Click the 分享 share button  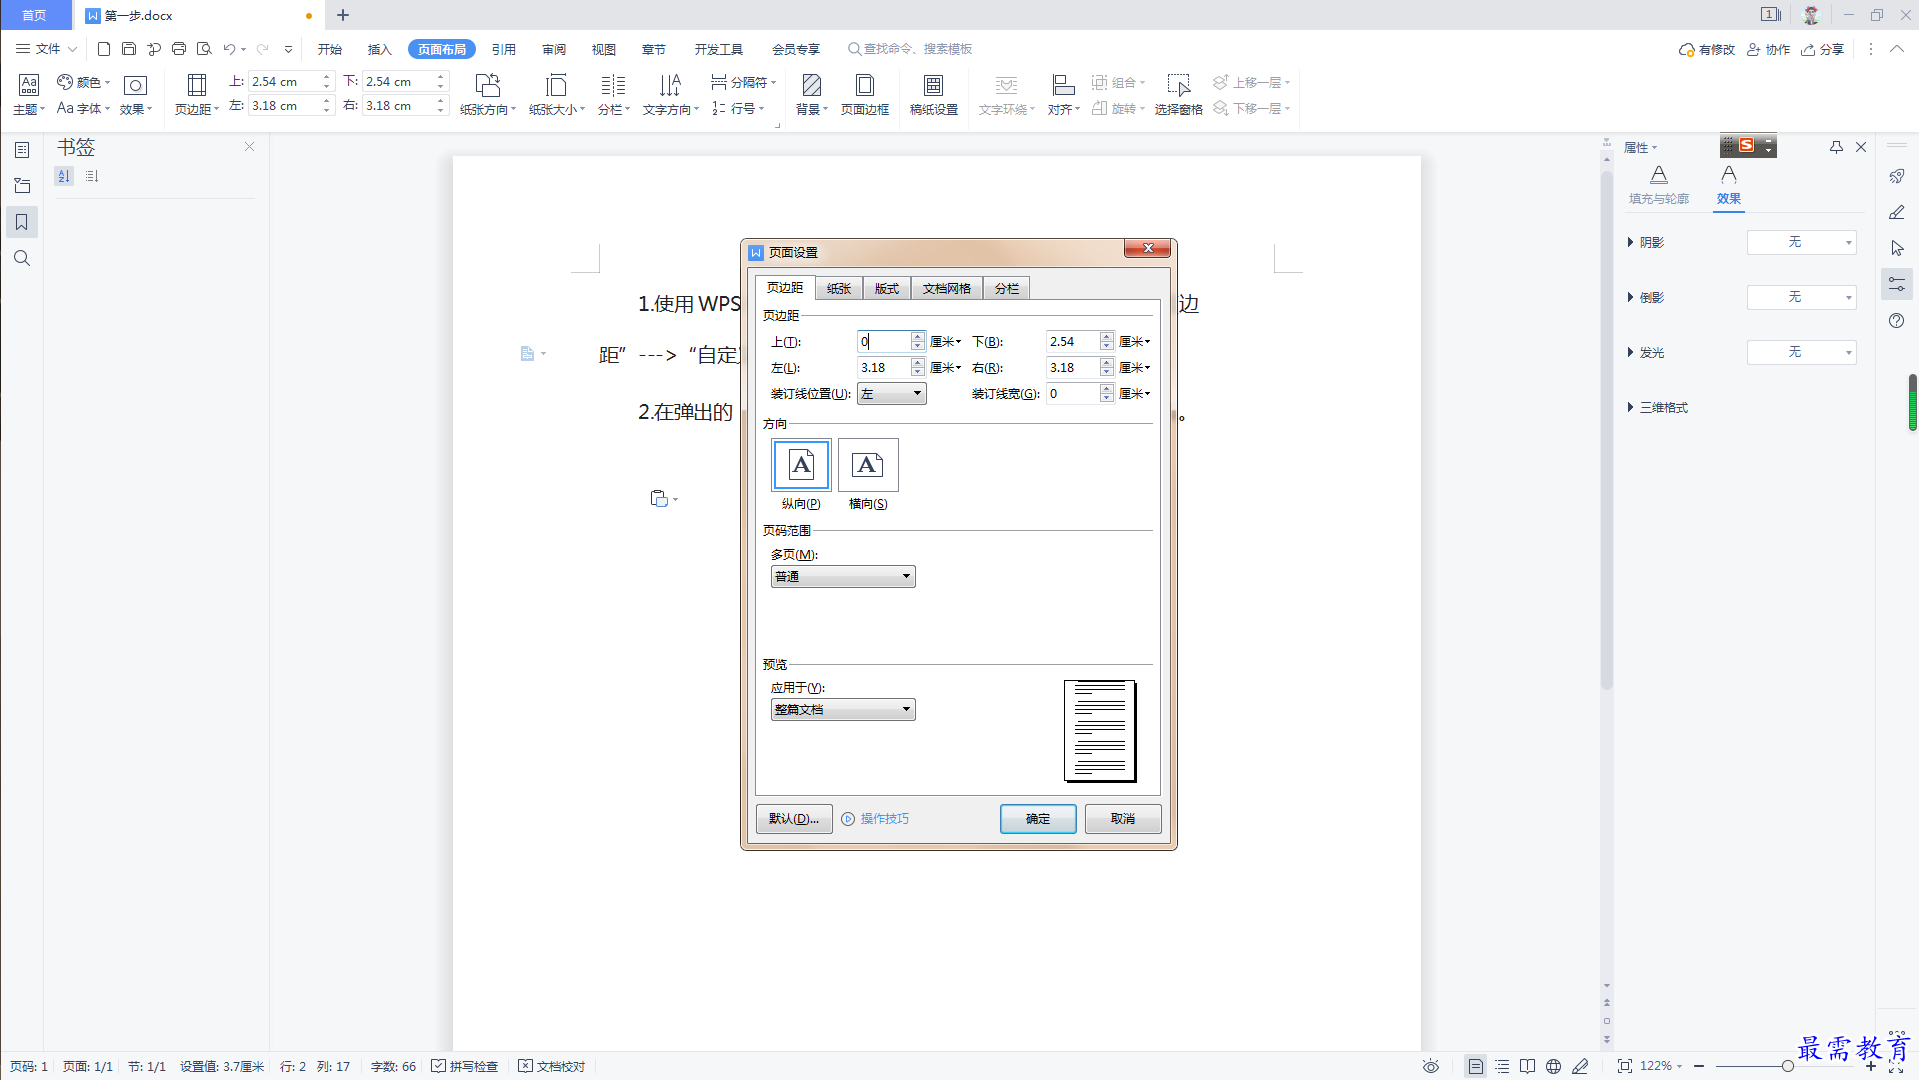point(1822,49)
